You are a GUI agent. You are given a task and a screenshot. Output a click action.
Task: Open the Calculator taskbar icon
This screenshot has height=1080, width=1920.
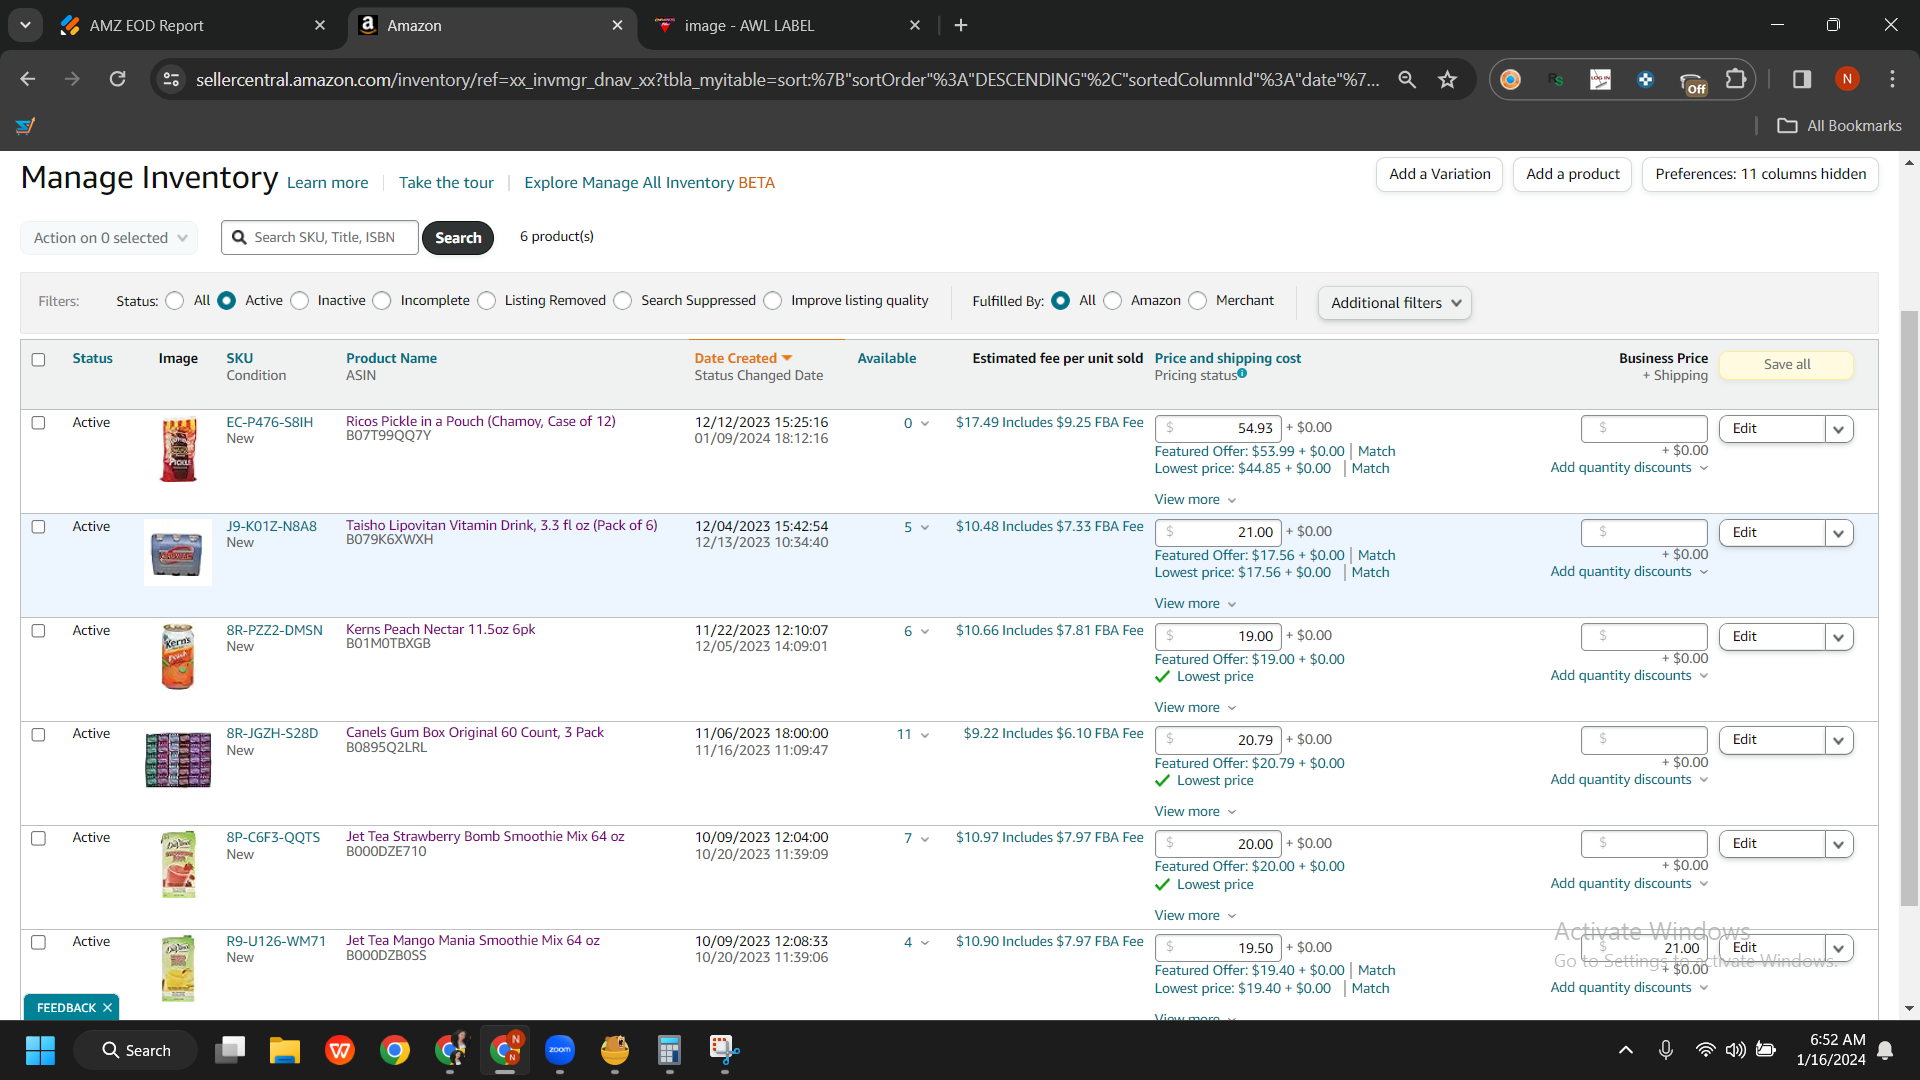(x=670, y=1050)
